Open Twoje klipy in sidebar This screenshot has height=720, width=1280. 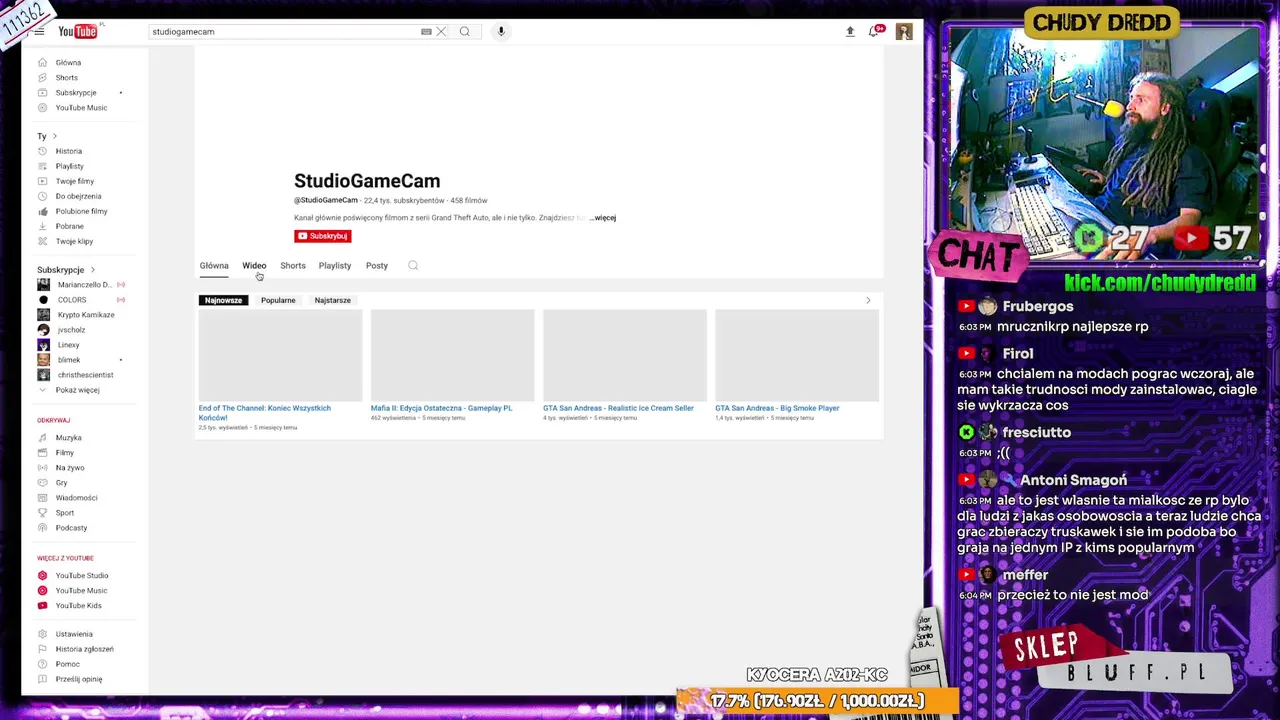click(x=74, y=242)
